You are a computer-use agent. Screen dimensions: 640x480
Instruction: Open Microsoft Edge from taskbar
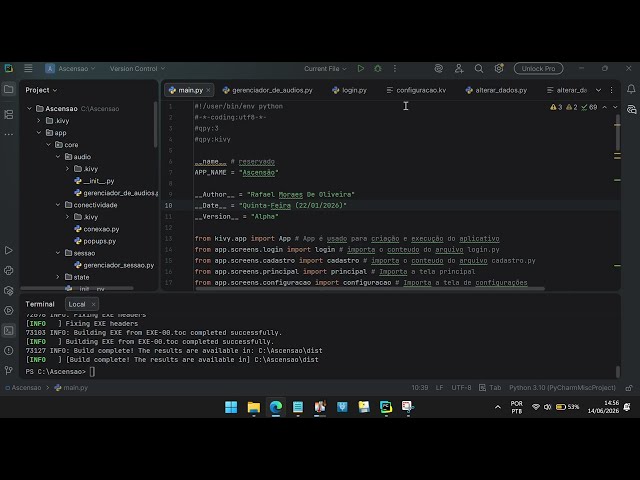[276, 407]
